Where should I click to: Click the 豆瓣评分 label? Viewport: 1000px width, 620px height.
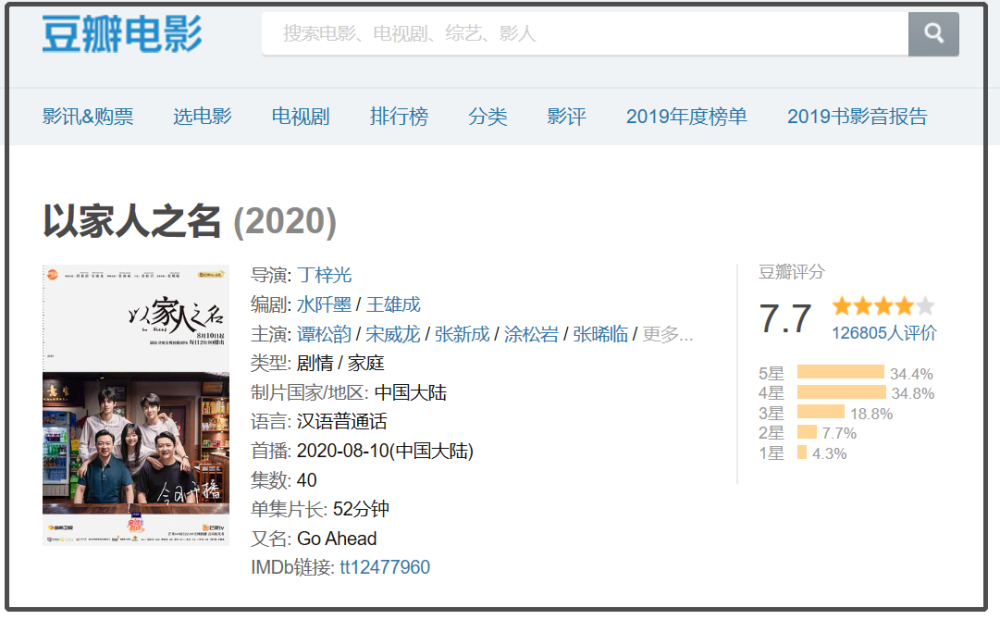point(791,272)
